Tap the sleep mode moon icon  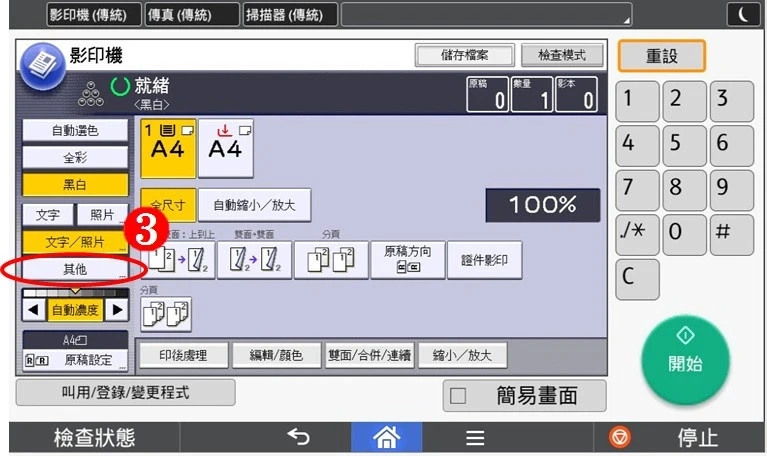click(x=743, y=14)
